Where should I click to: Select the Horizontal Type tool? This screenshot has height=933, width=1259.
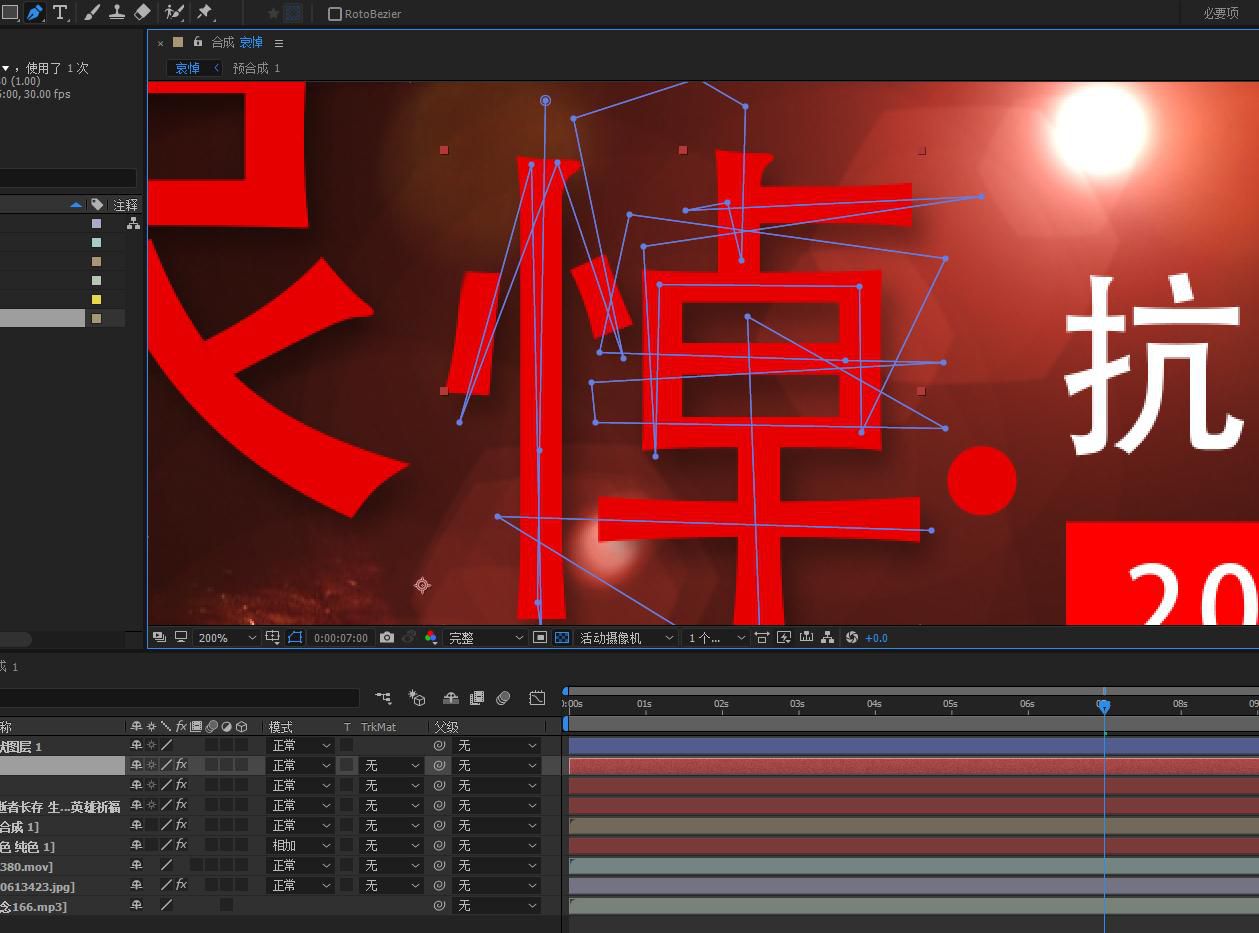coord(60,13)
